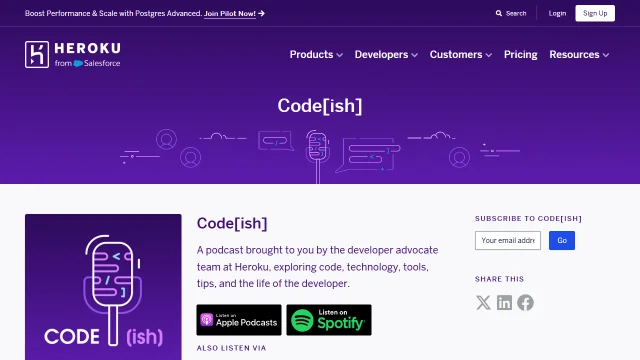This screenshot has width=640, height=360.
Task: Click the Login link
Action: pyautogui.click(x=557, y=13)
